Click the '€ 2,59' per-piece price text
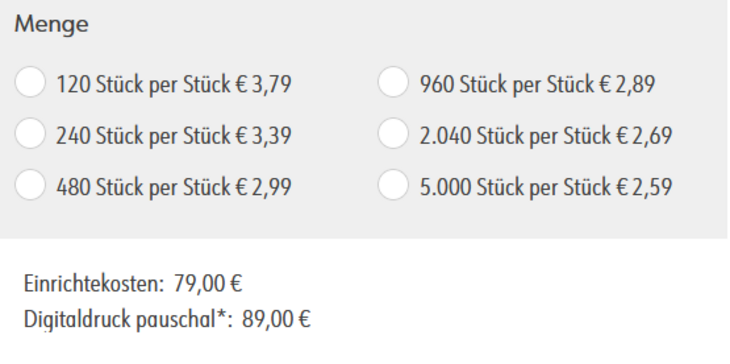 [645, 188]
